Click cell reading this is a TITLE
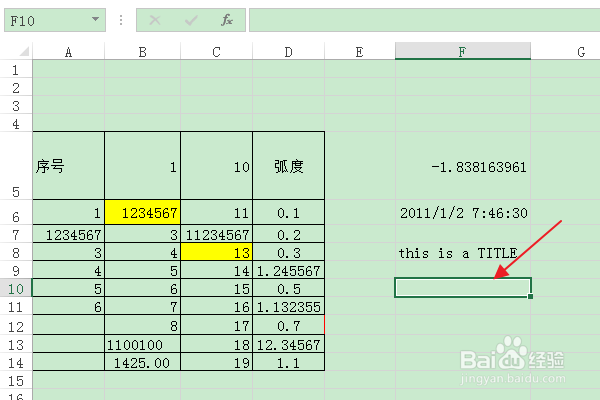The height and width of the screenshot is (400, 600). tap(463, 252)
